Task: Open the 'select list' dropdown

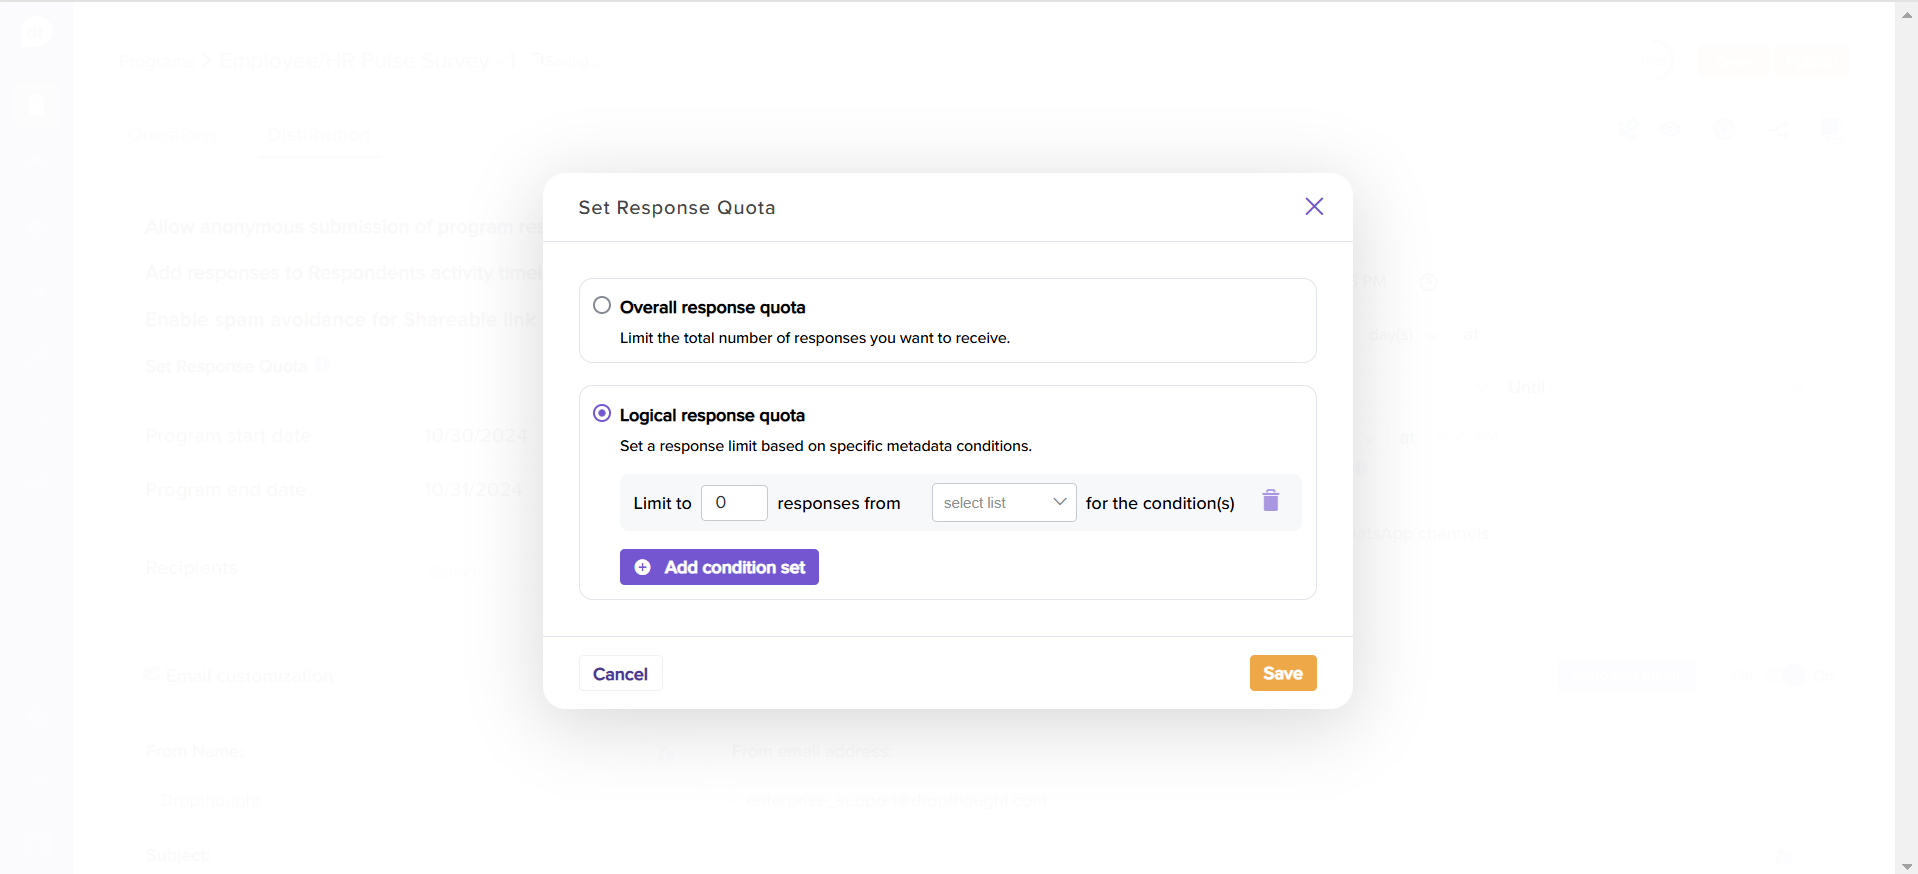Action: coord(1003,503)
